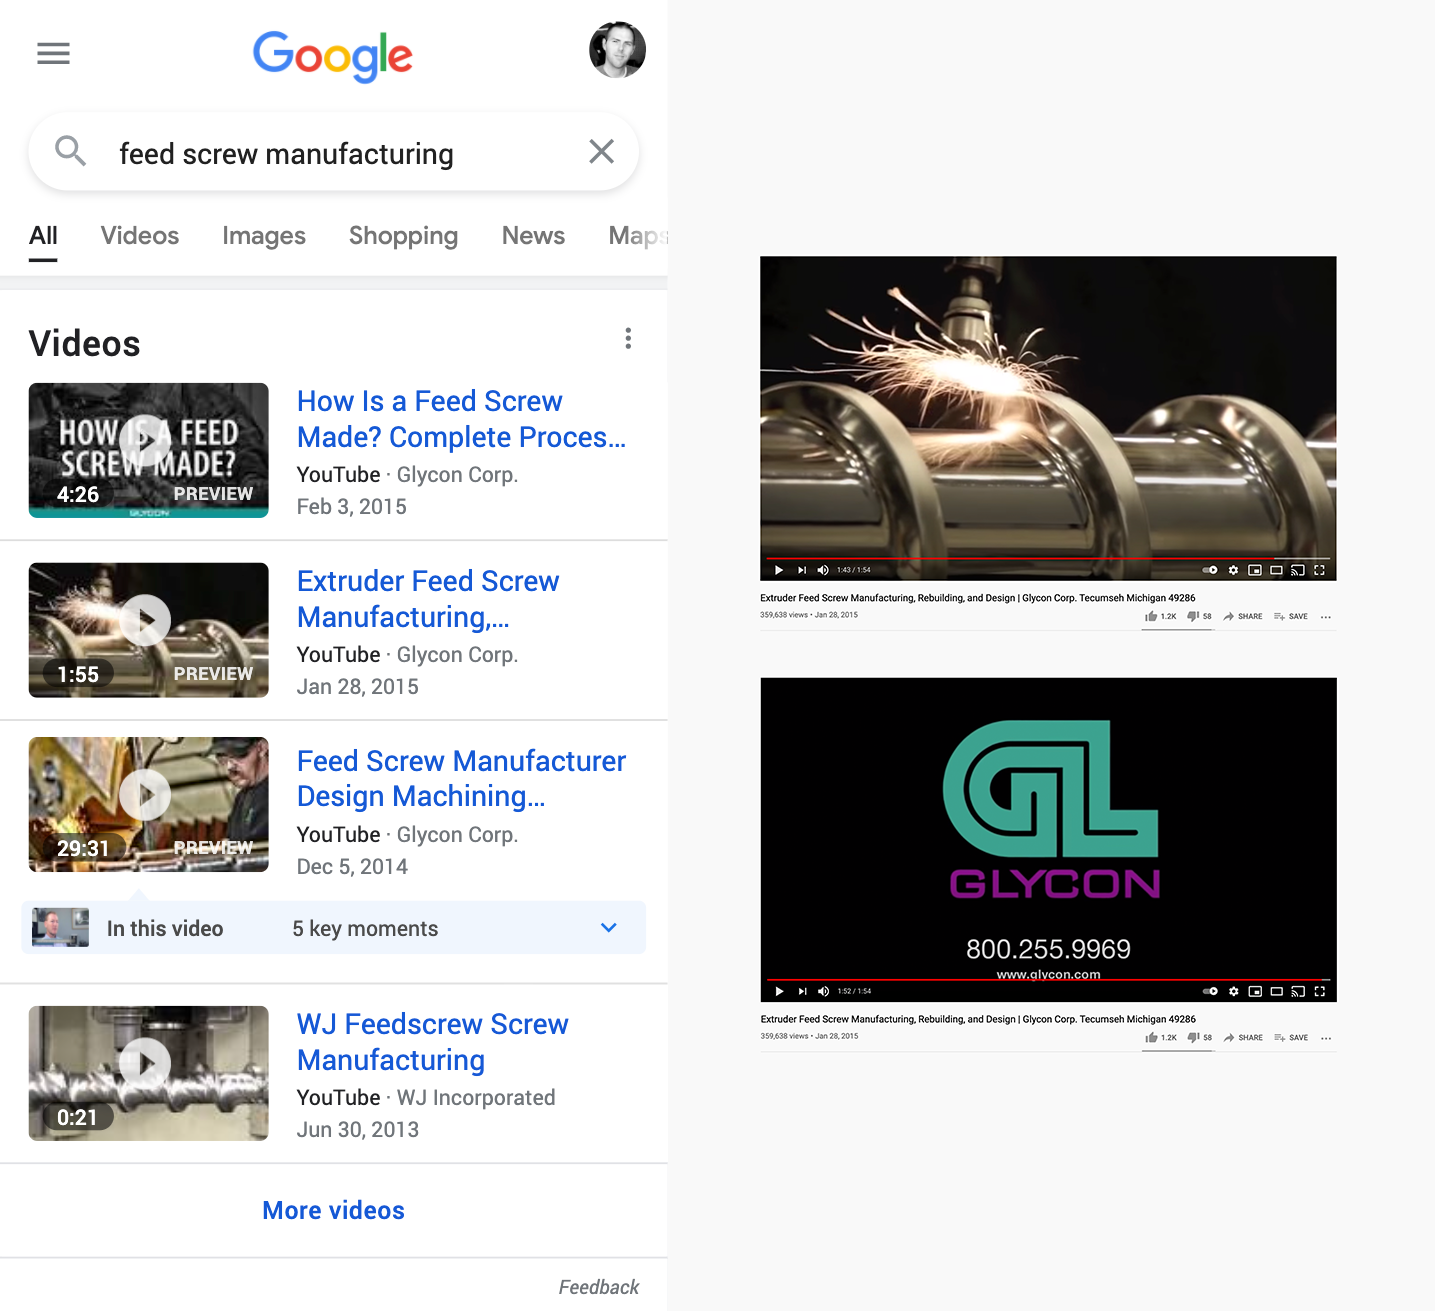Click SAVE under the sparks video
The image size is (1435, 1311).
click(x=1291, y=616)
